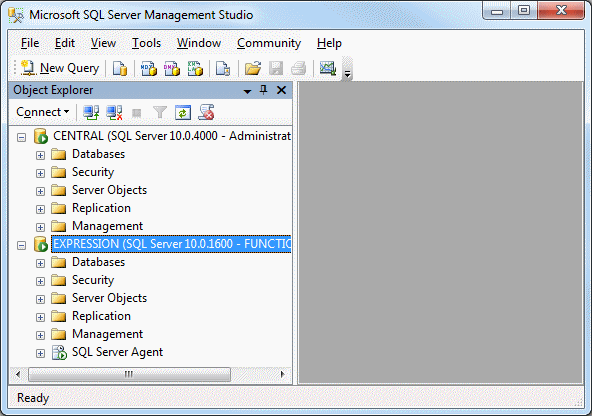The width and height of the screenshot is (592, 416).
Task: Select 'Databases' label under CENTRAL
Action: click(99, 154)
